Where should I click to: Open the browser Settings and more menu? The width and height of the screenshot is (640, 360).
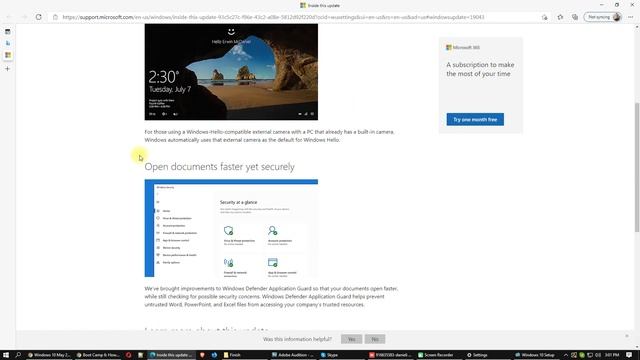pos(631,17)
